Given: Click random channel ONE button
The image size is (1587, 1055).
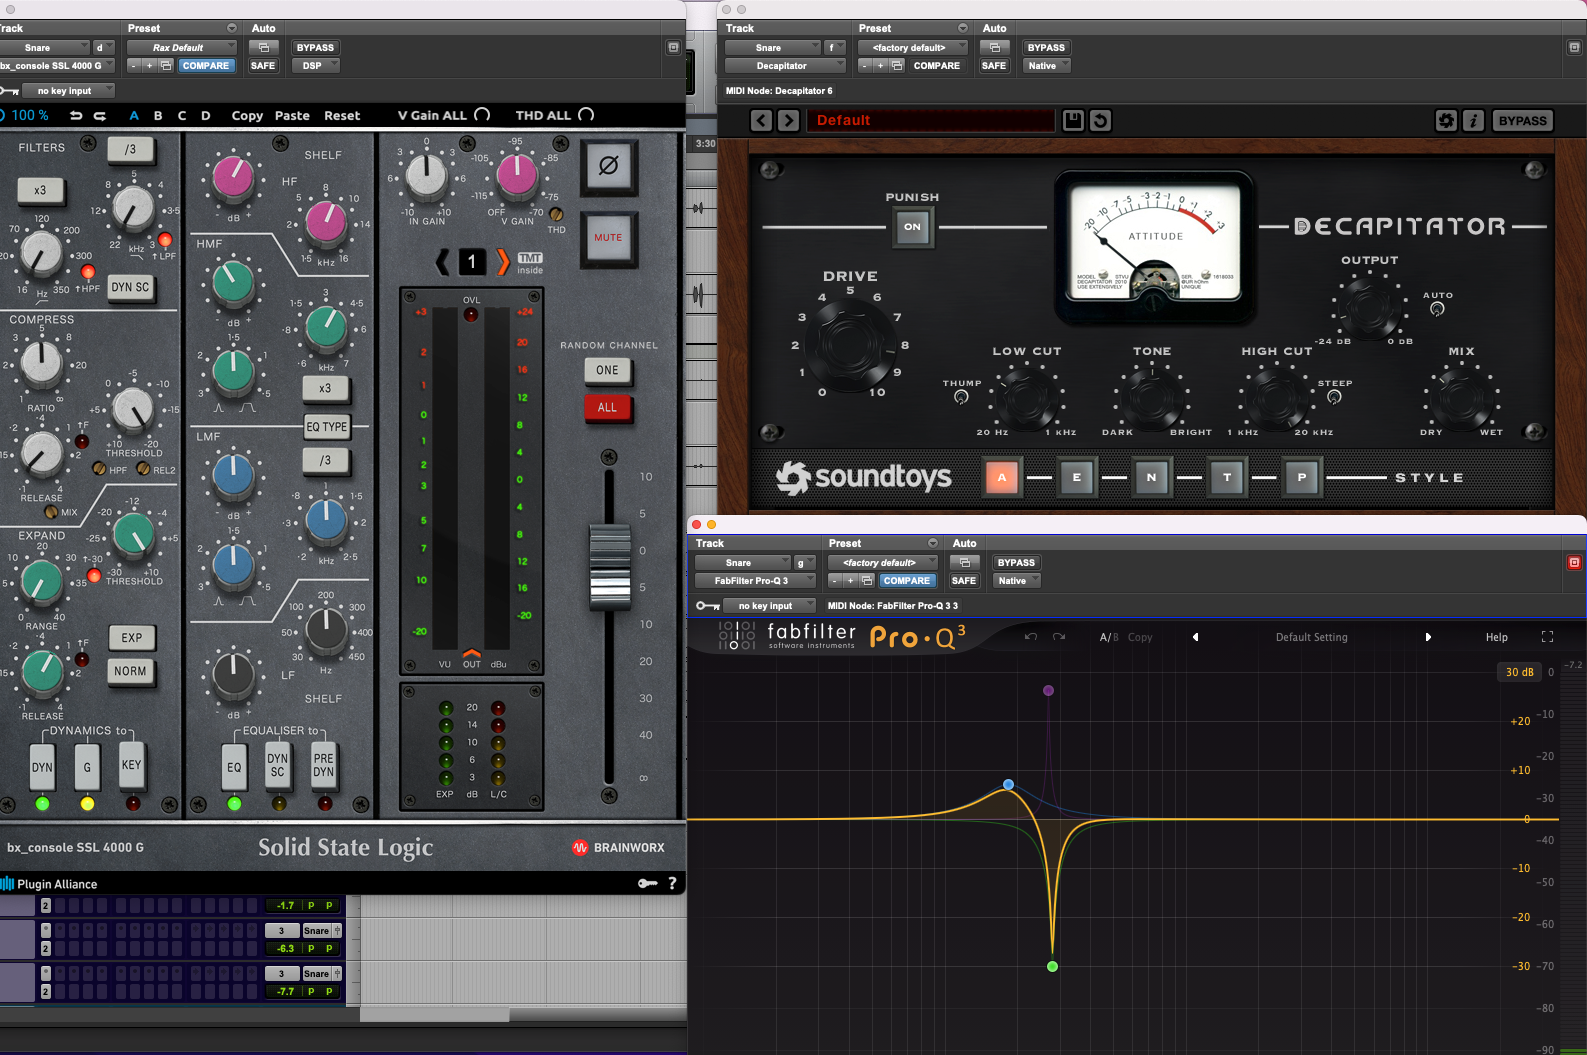Looking at the screenshot, I should pos(607,370).
